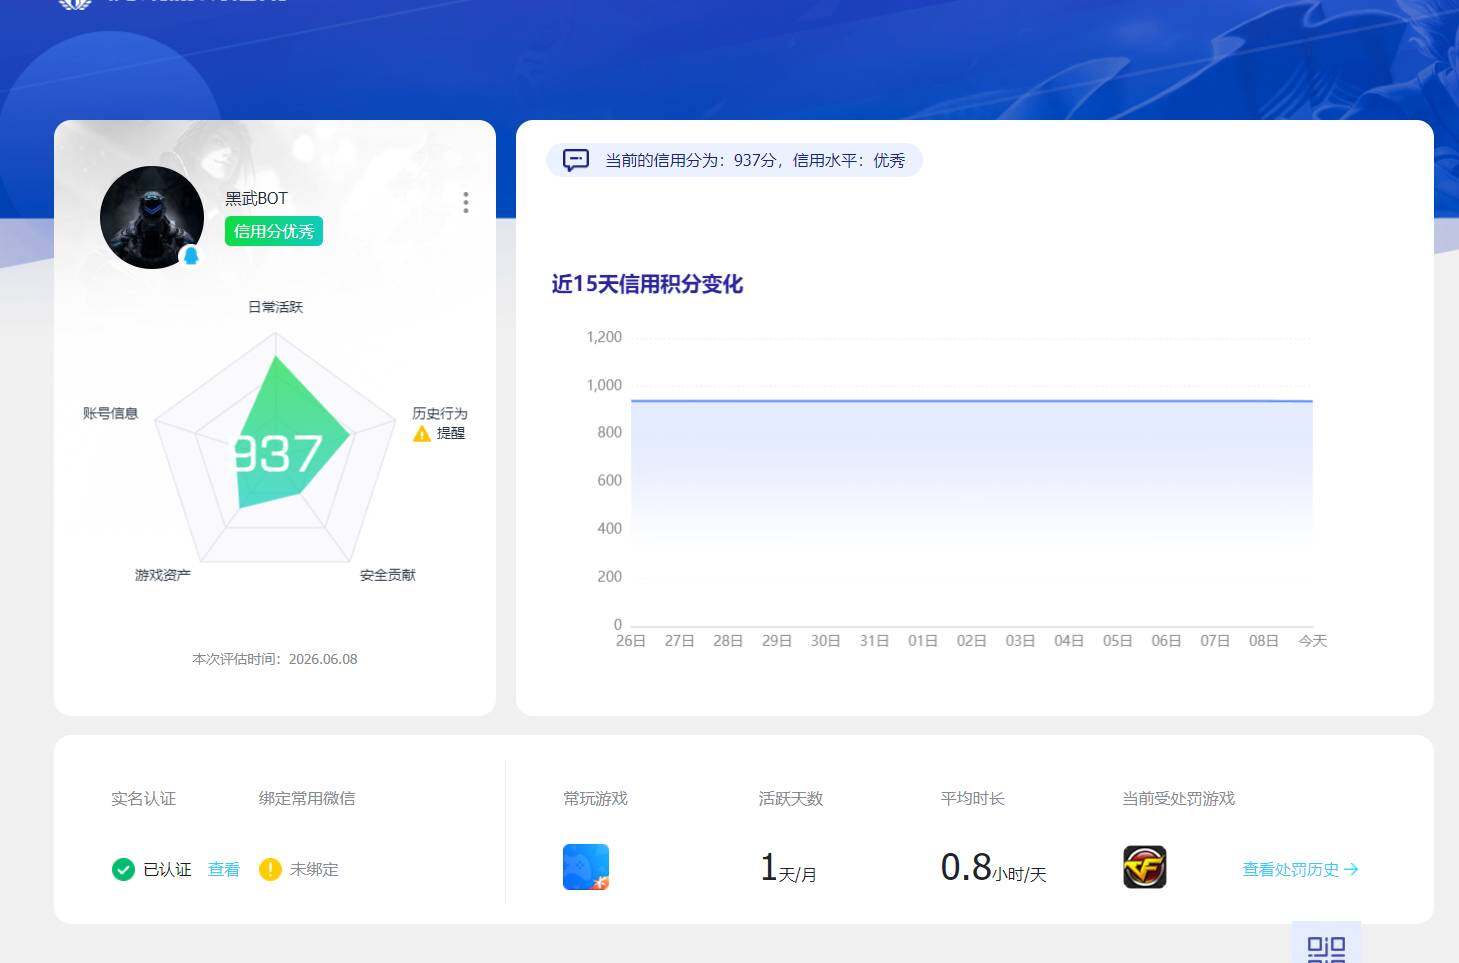Viewport: 1459px width, 963px height.
Task: Click the 平均时长 label
Action: pos(972,798)
